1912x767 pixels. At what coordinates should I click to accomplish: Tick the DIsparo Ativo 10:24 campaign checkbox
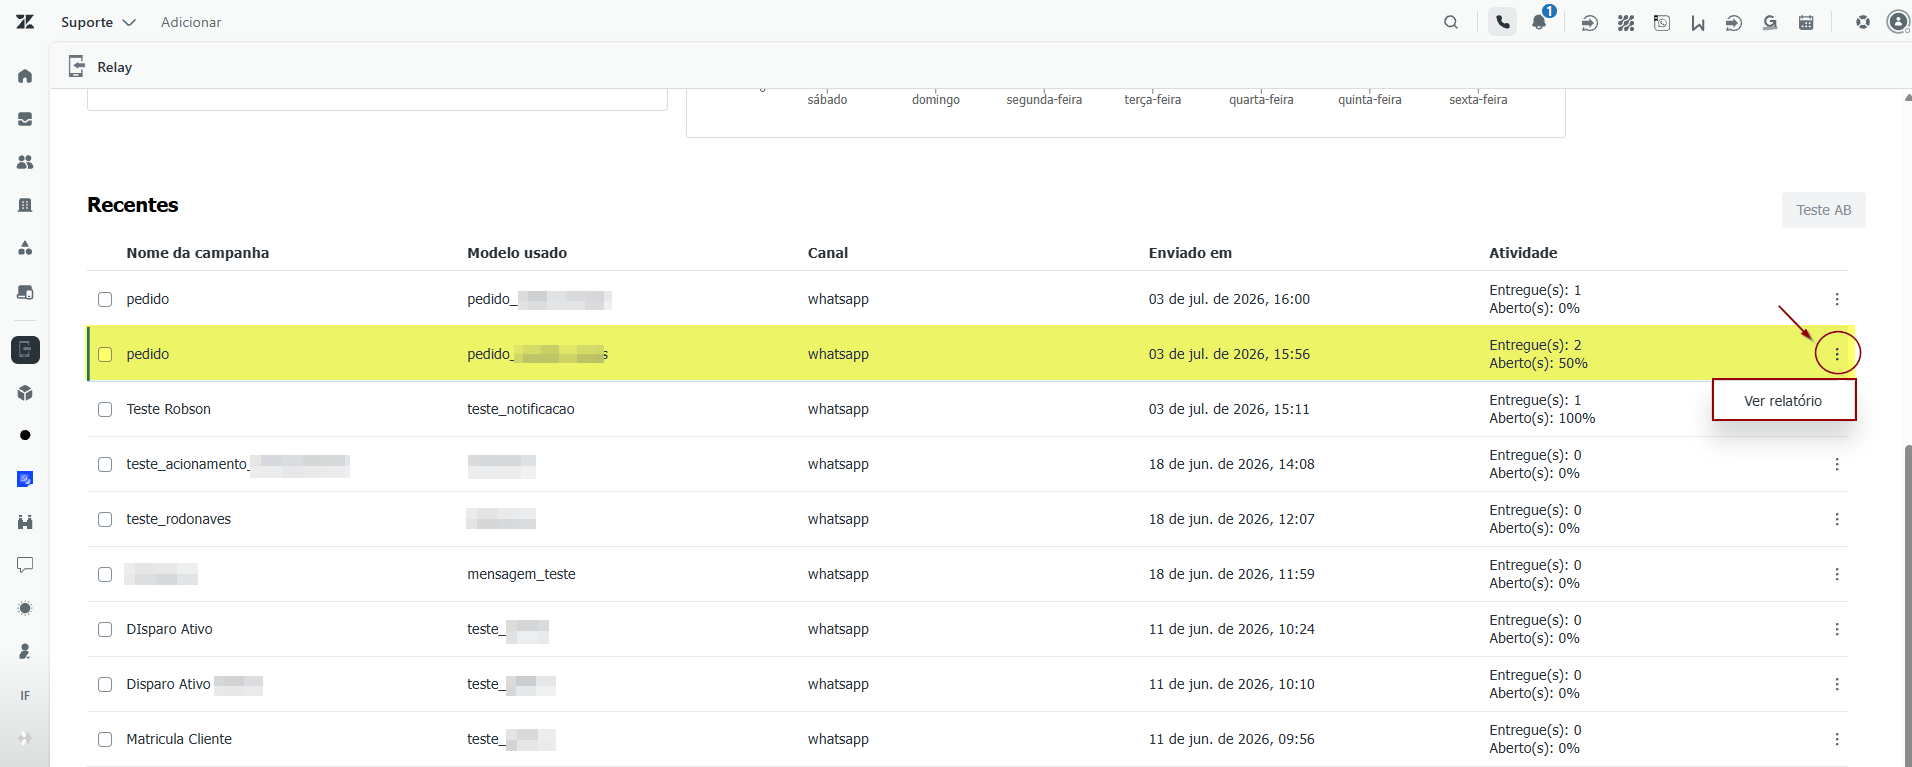105,629
